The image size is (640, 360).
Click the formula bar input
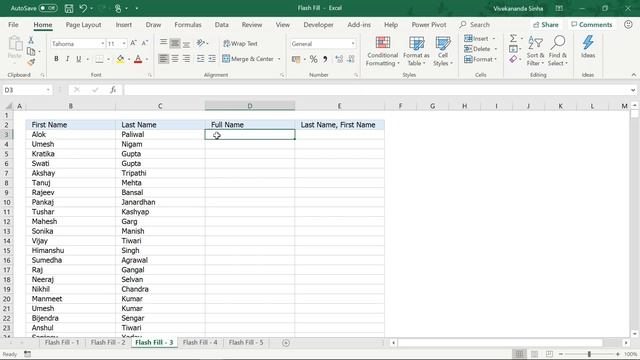point(376,90)
